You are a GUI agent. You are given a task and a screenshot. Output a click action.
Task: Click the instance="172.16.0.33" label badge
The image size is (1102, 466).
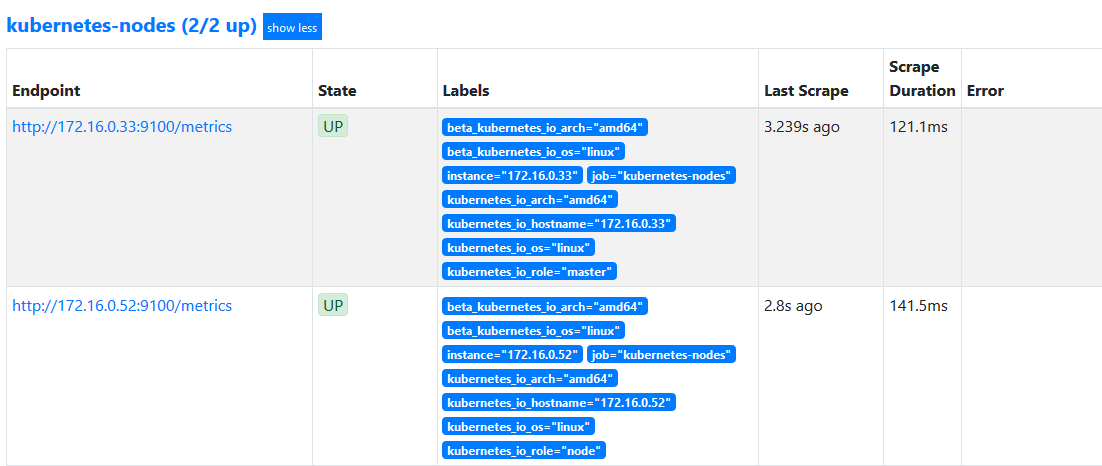click(x=512, y=175)
